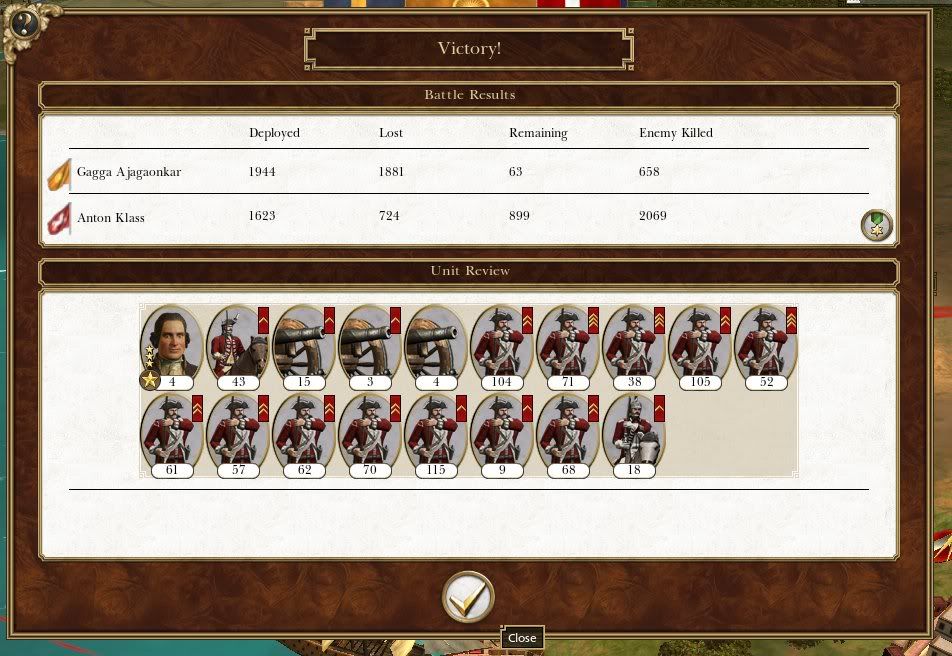
Task: Select the infantry unit with 9 men
Action: click(x=502, y=436)
